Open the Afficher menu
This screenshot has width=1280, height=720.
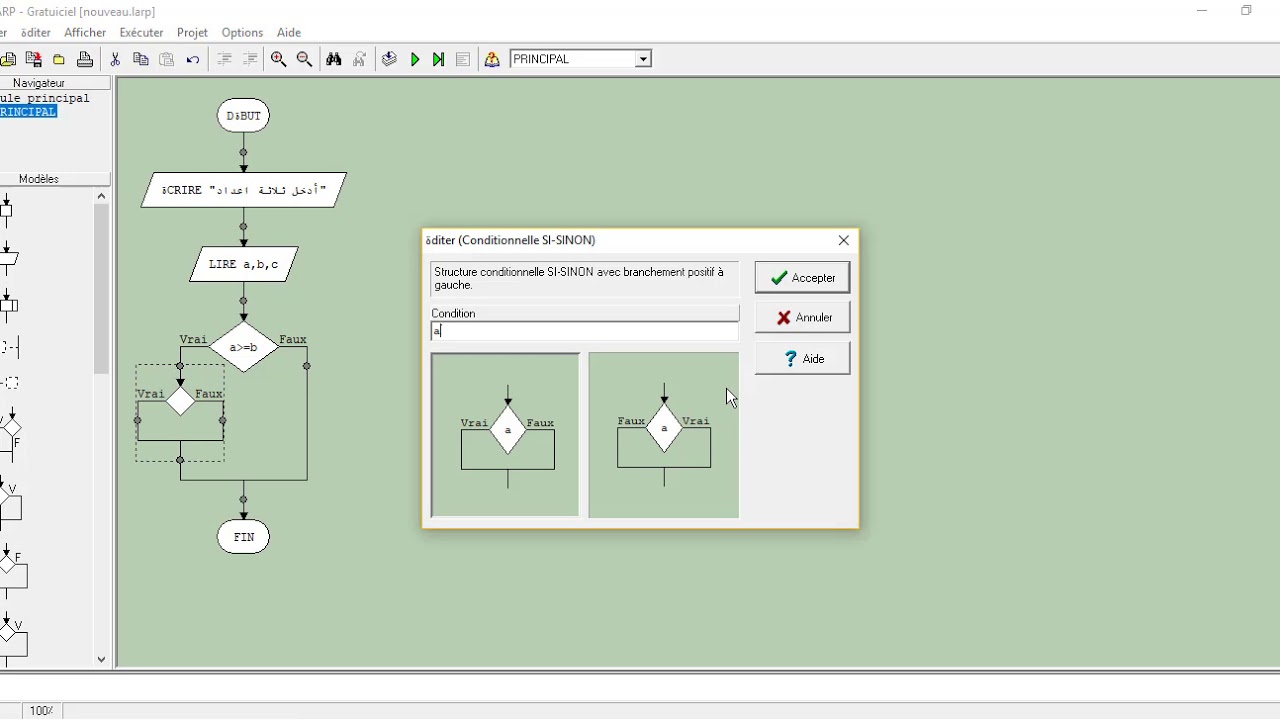[x=85, y=32]
